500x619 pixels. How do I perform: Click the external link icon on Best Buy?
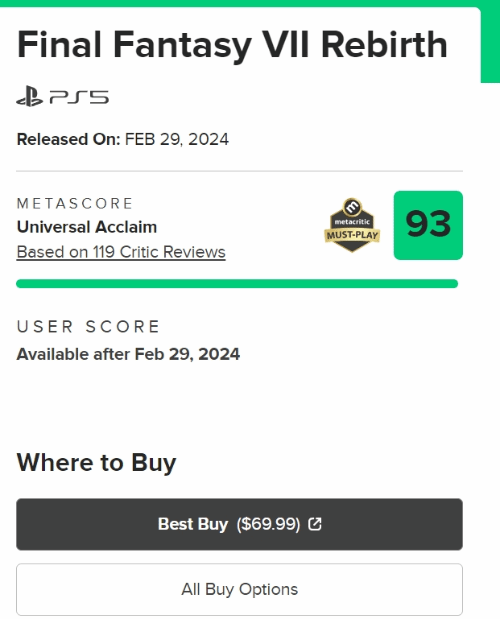coord(315,524)
